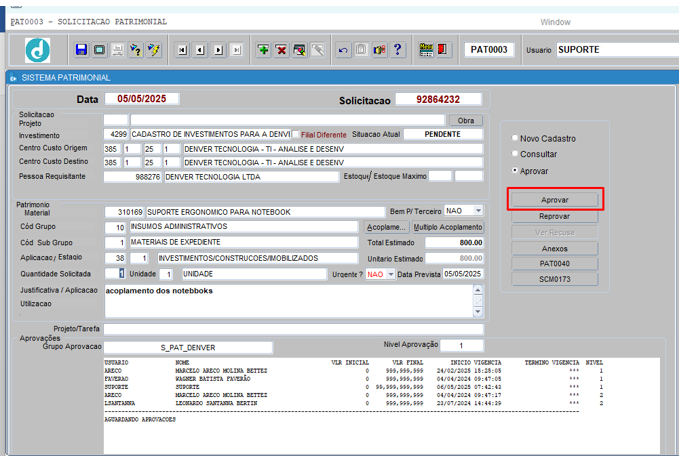Go to previous record arrow icon
Screen dimensions: 684x459
pos(200,50)
